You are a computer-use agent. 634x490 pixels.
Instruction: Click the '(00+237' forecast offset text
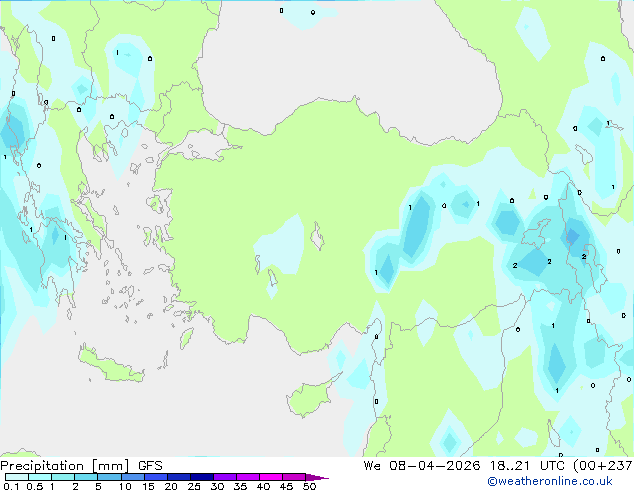[603, 466]
